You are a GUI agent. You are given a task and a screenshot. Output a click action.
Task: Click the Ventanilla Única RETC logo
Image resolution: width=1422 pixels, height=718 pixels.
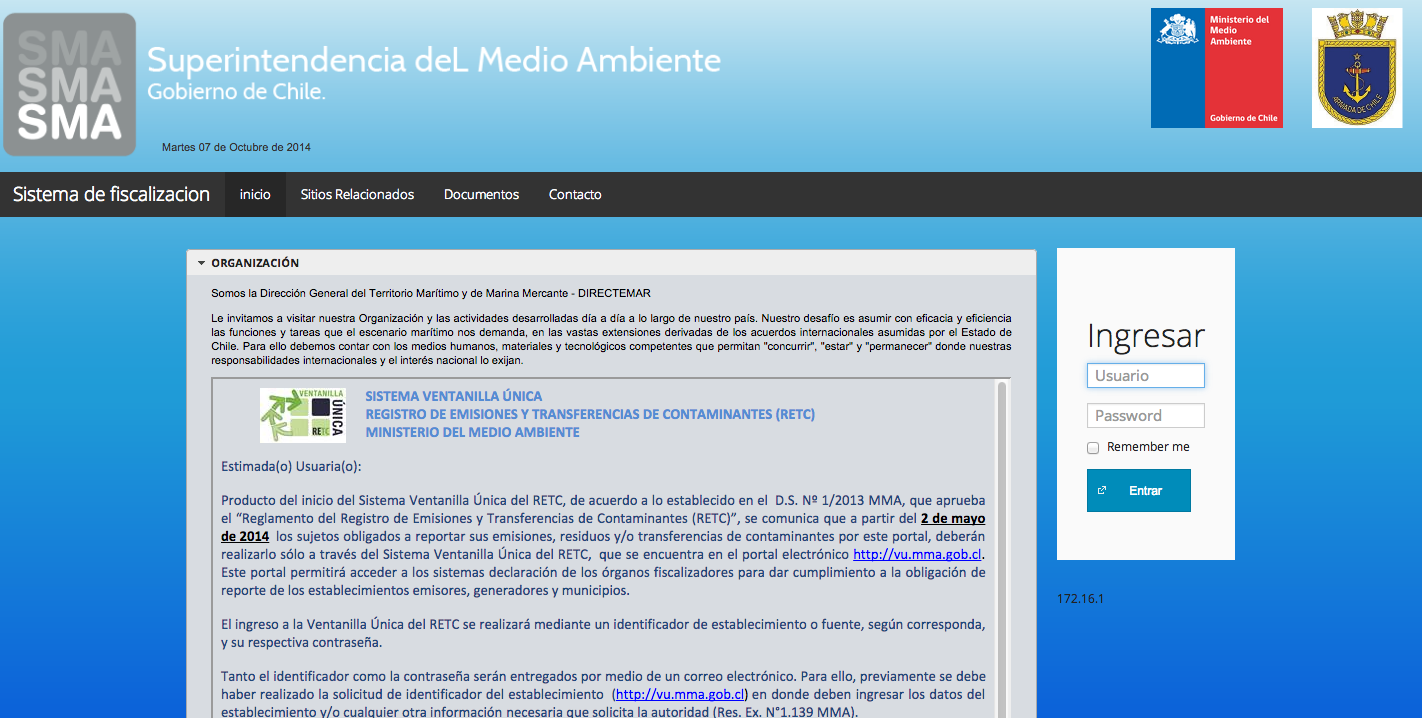click(303, 415)
